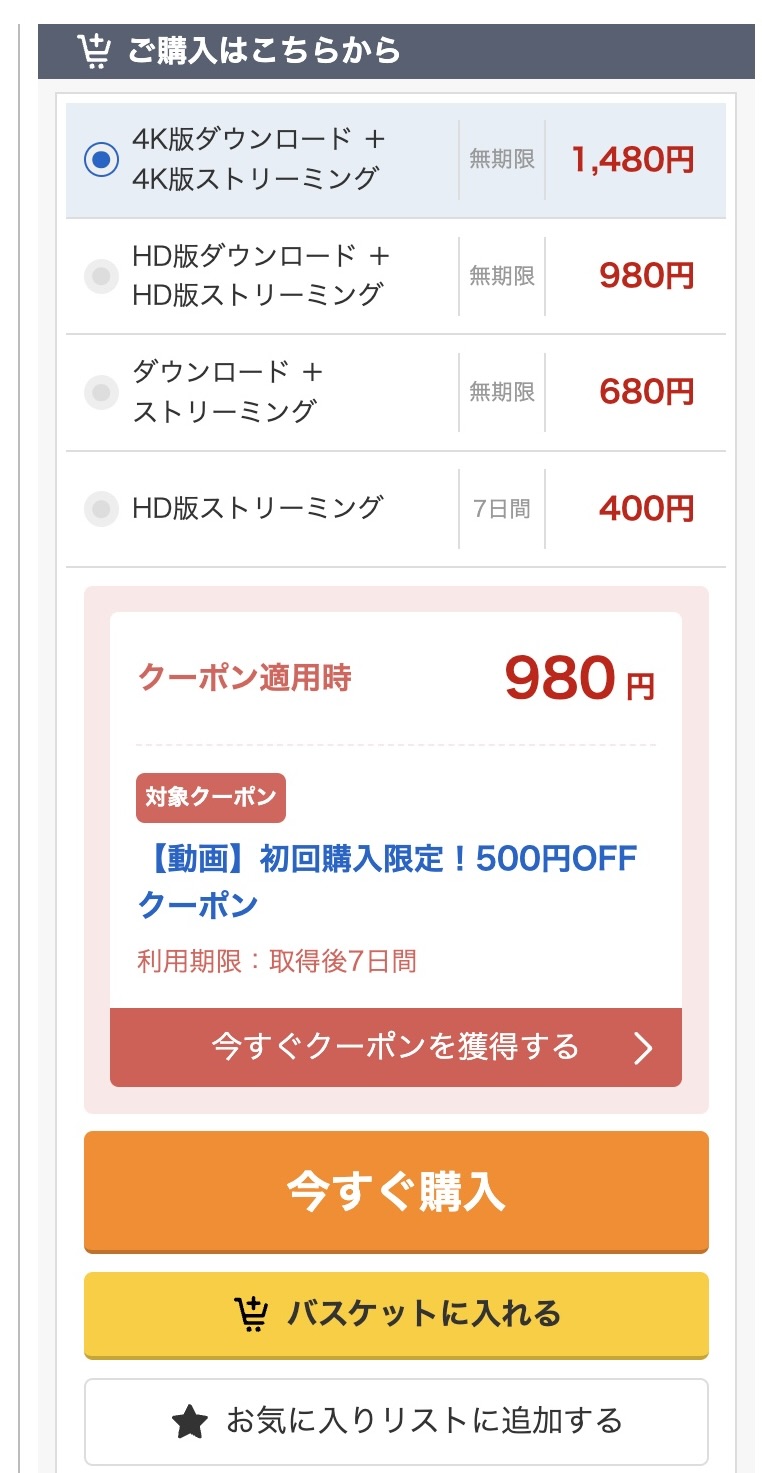Select the 7日間 HD版ストリーミング radio option

click(101, 509)
